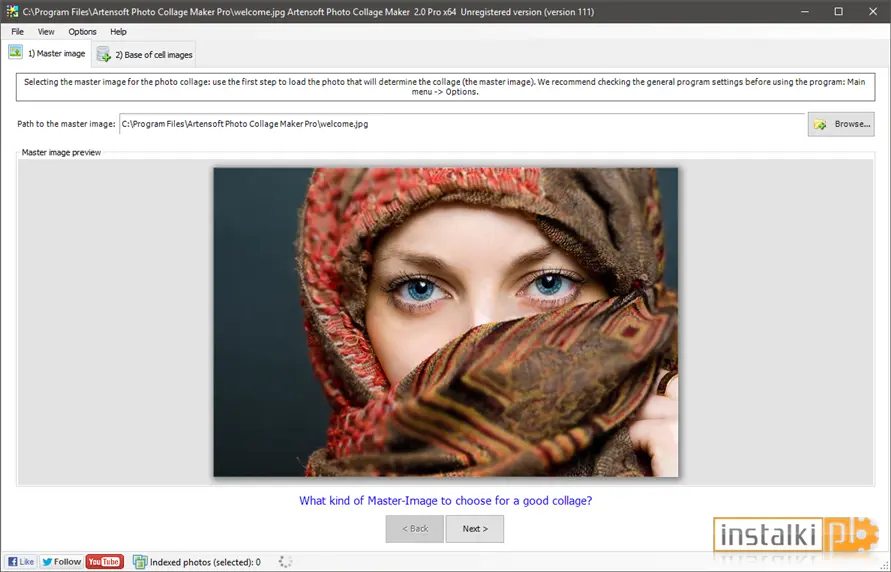Click the loading spinner in status bar
Viewport: 891px width, 572px height.
point(285,562)
